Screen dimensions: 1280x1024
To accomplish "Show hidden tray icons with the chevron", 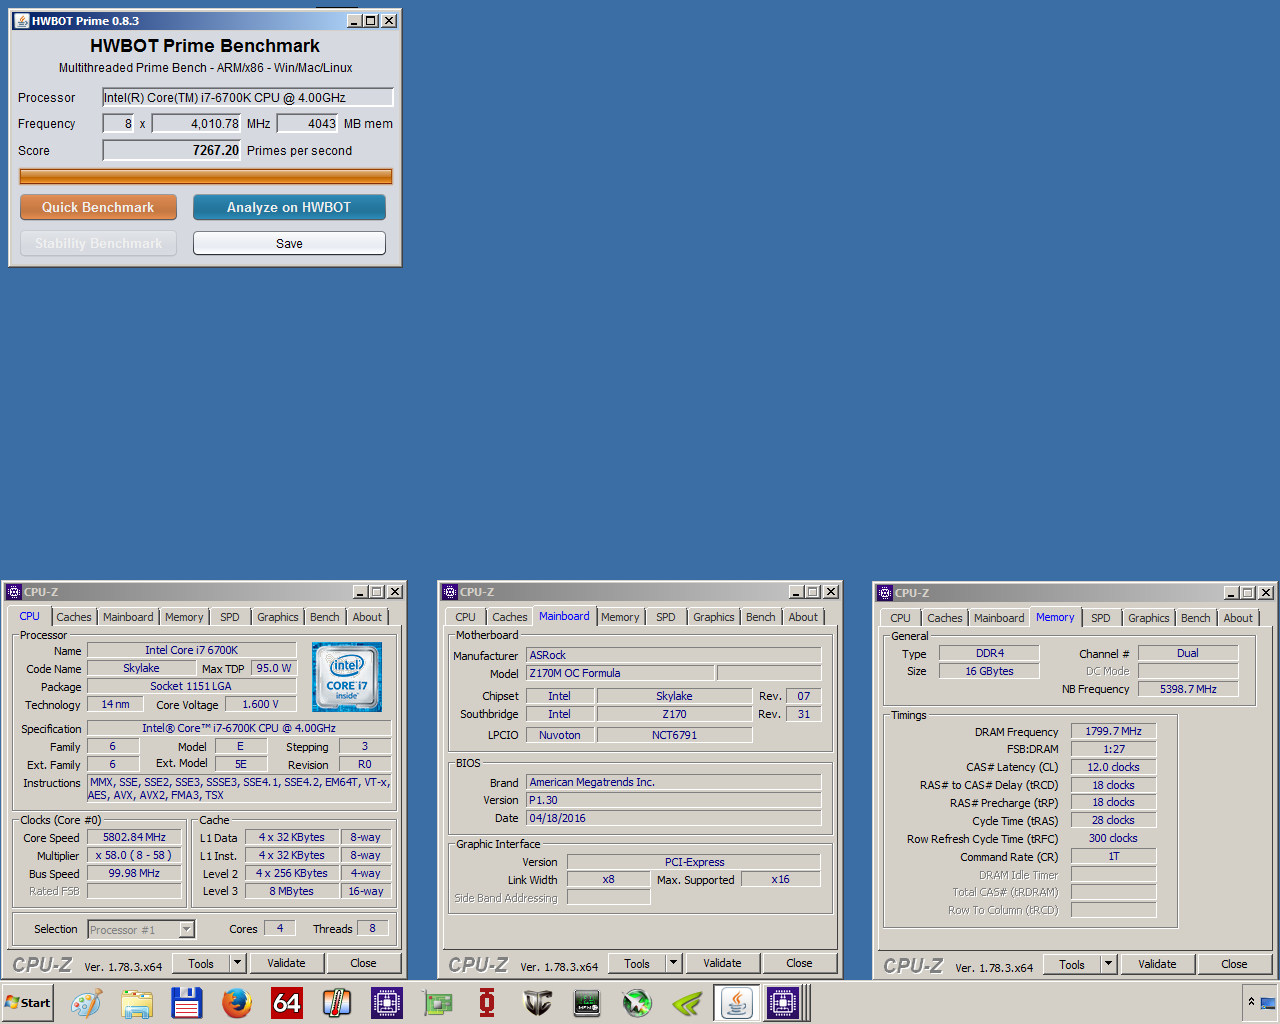I will [x=1250, y=1002].
